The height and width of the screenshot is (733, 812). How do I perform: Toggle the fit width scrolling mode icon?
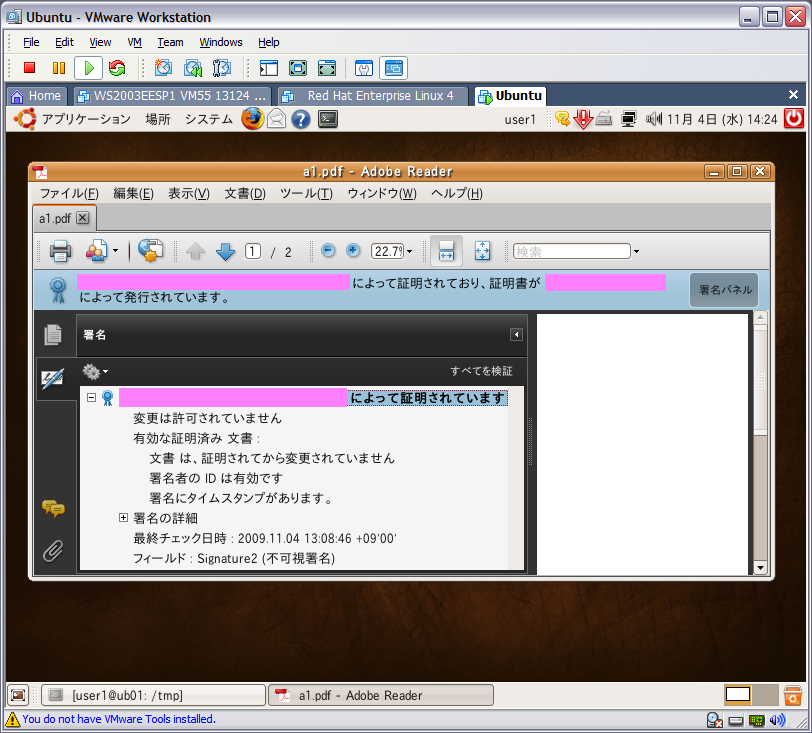click(446, 251)
